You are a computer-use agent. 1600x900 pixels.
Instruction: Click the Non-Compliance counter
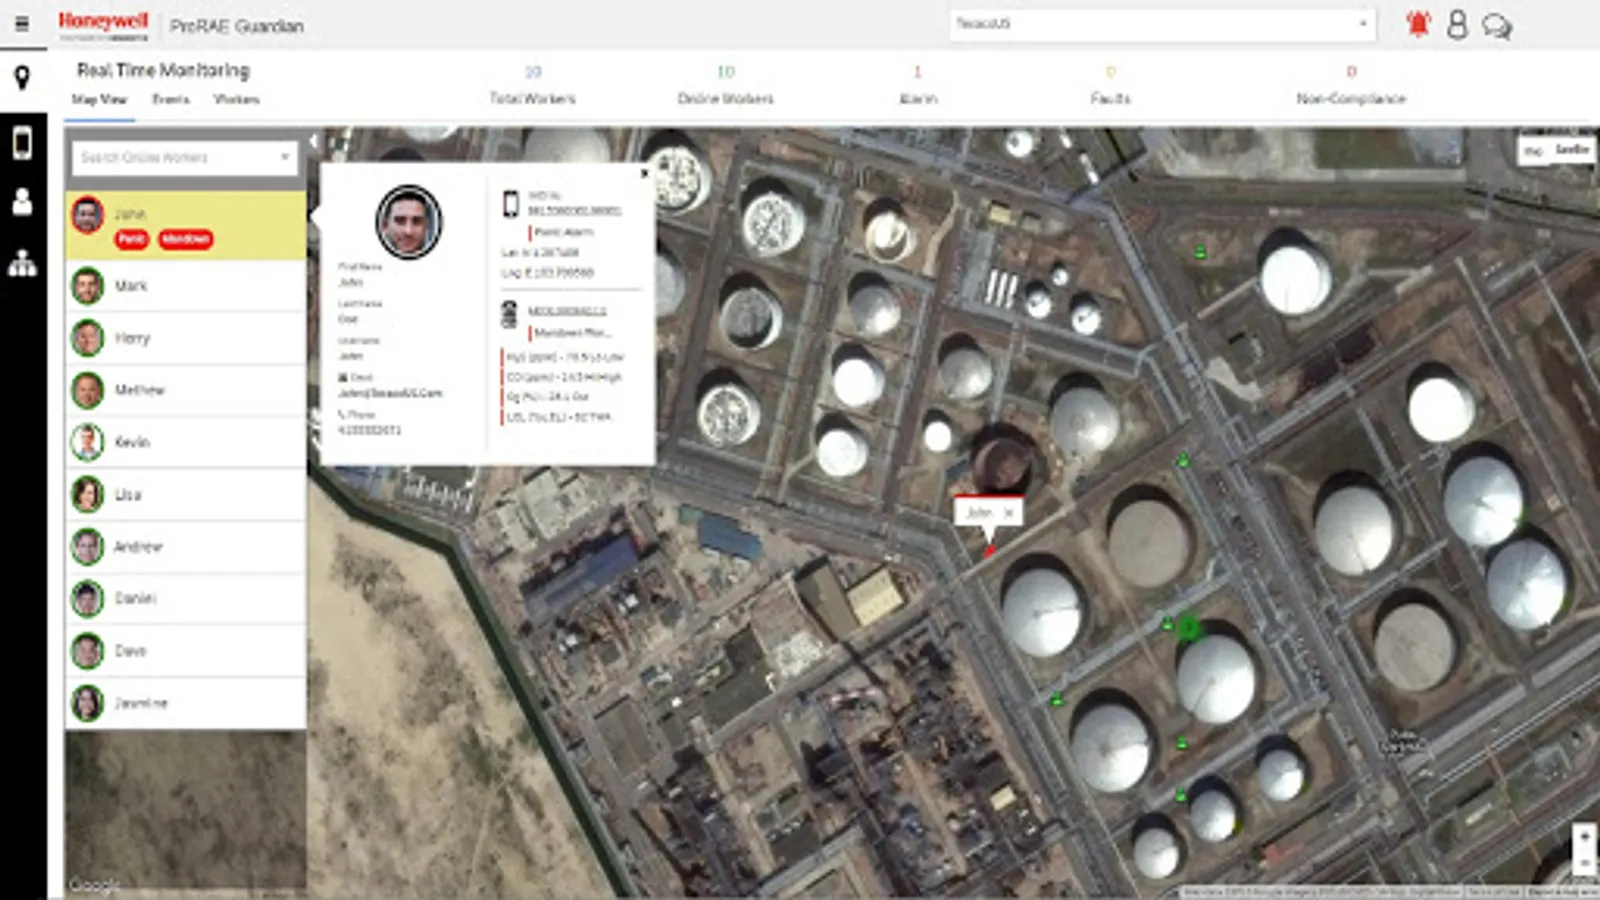(1351, 85)
